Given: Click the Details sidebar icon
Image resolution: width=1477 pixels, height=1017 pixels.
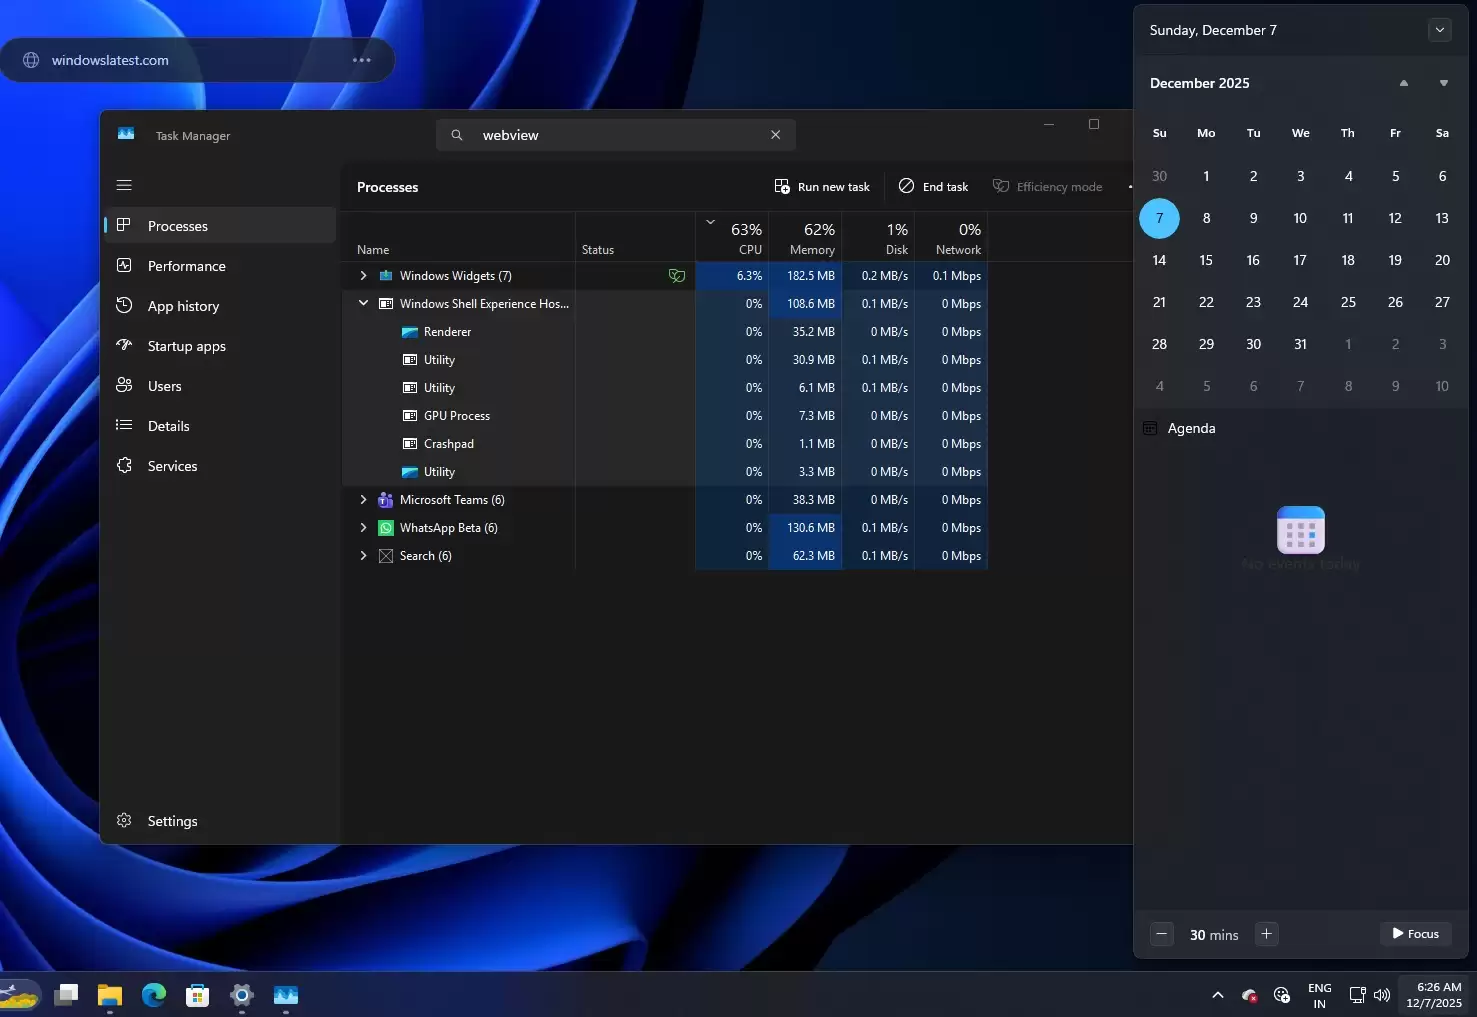Looking at the screenshot, I should pyautogui.click(x=124, y=425).
